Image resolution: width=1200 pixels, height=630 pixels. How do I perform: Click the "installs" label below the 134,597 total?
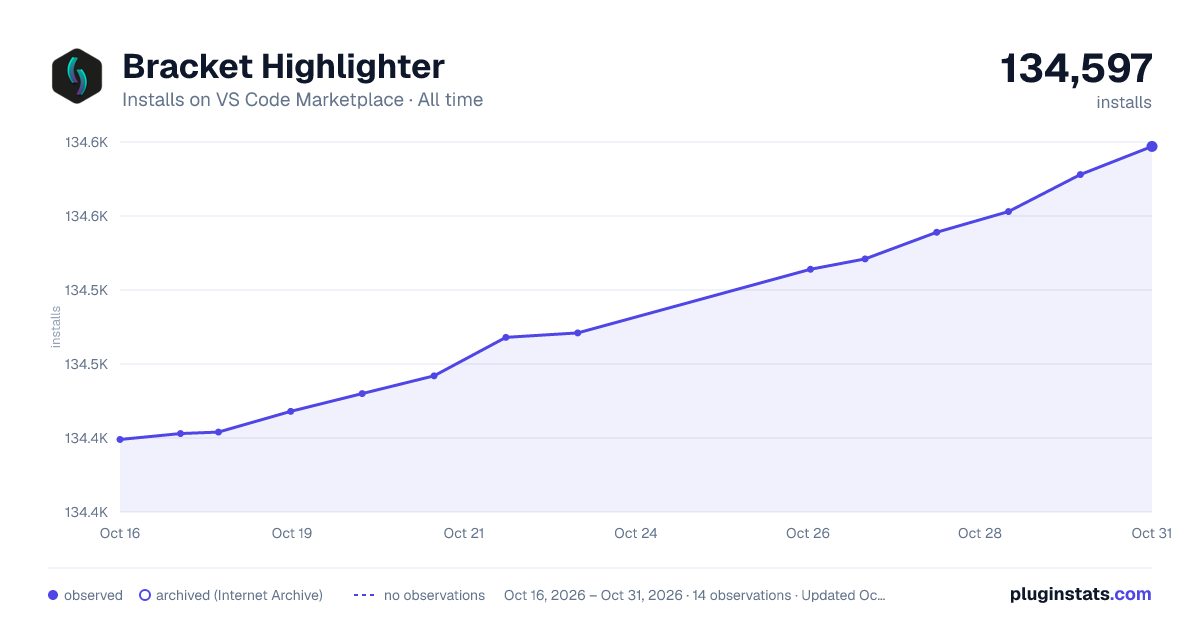1124,103
